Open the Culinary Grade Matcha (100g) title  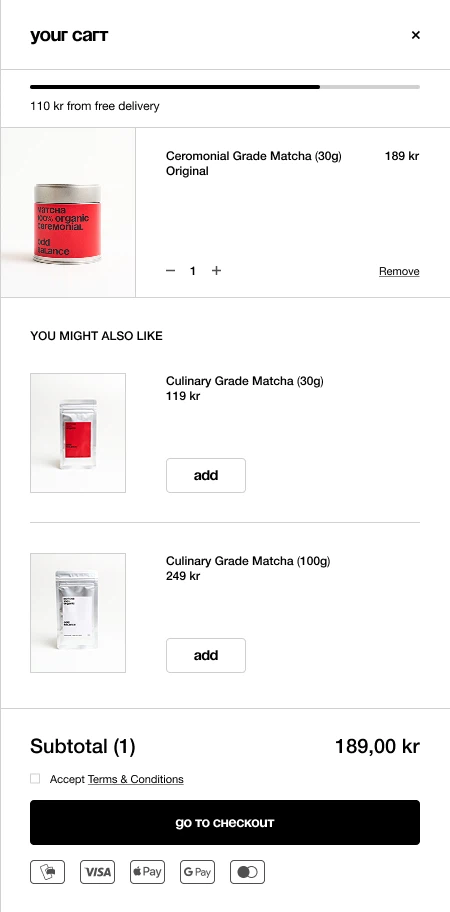248,561
